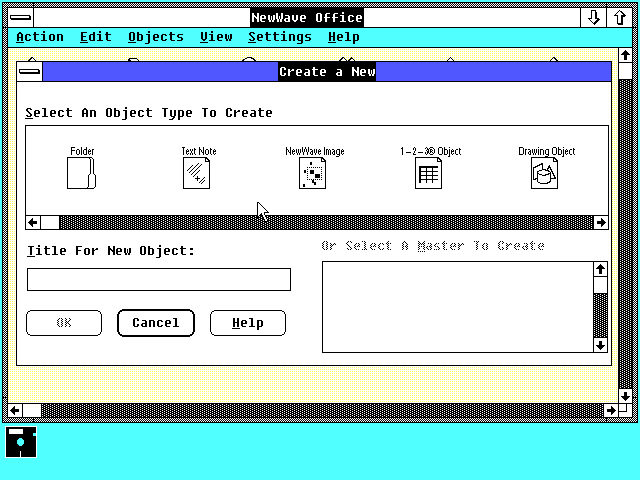Open the Action menu
The height and width of the screenshot is (480, 640).
pyautogui.click(x=40, y=37)
